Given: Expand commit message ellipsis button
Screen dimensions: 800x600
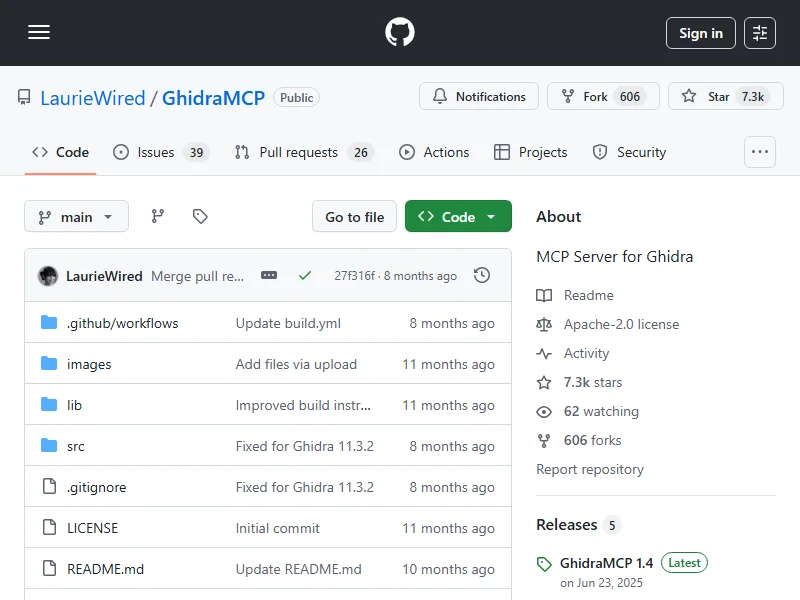Looking at the screenshot, I should click(x=268, y=275).
